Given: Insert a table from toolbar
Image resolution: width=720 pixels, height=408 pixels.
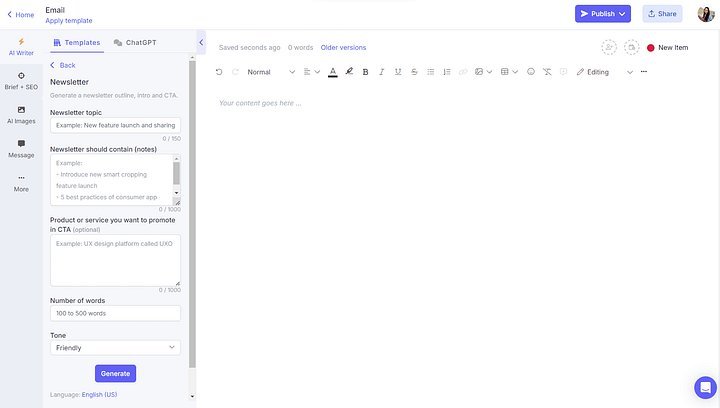Looking at the screenshot, I should point(505,72).
